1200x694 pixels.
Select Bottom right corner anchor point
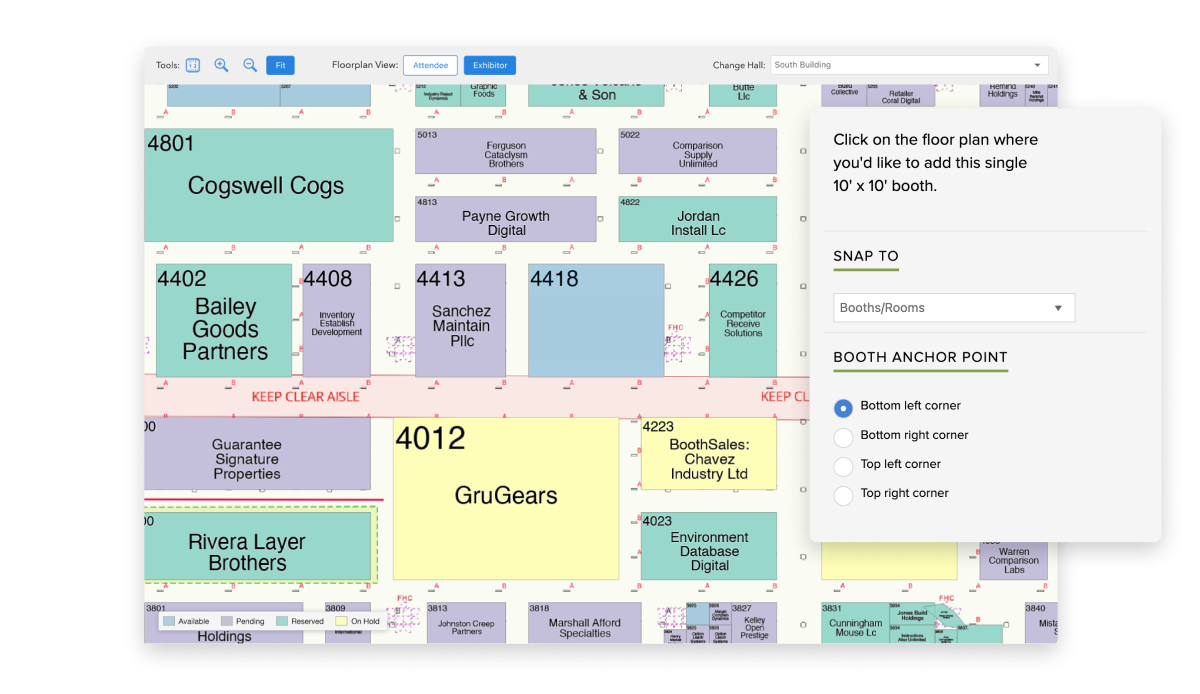[x=843, y=436]
